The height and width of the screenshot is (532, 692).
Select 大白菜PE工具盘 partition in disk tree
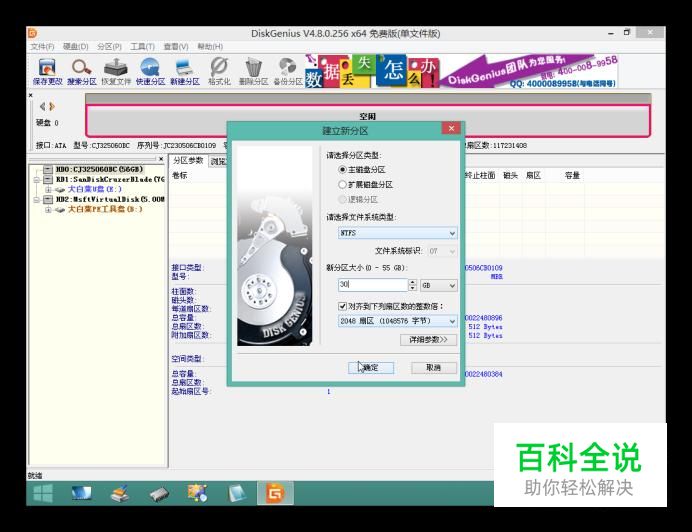[105, 209]
